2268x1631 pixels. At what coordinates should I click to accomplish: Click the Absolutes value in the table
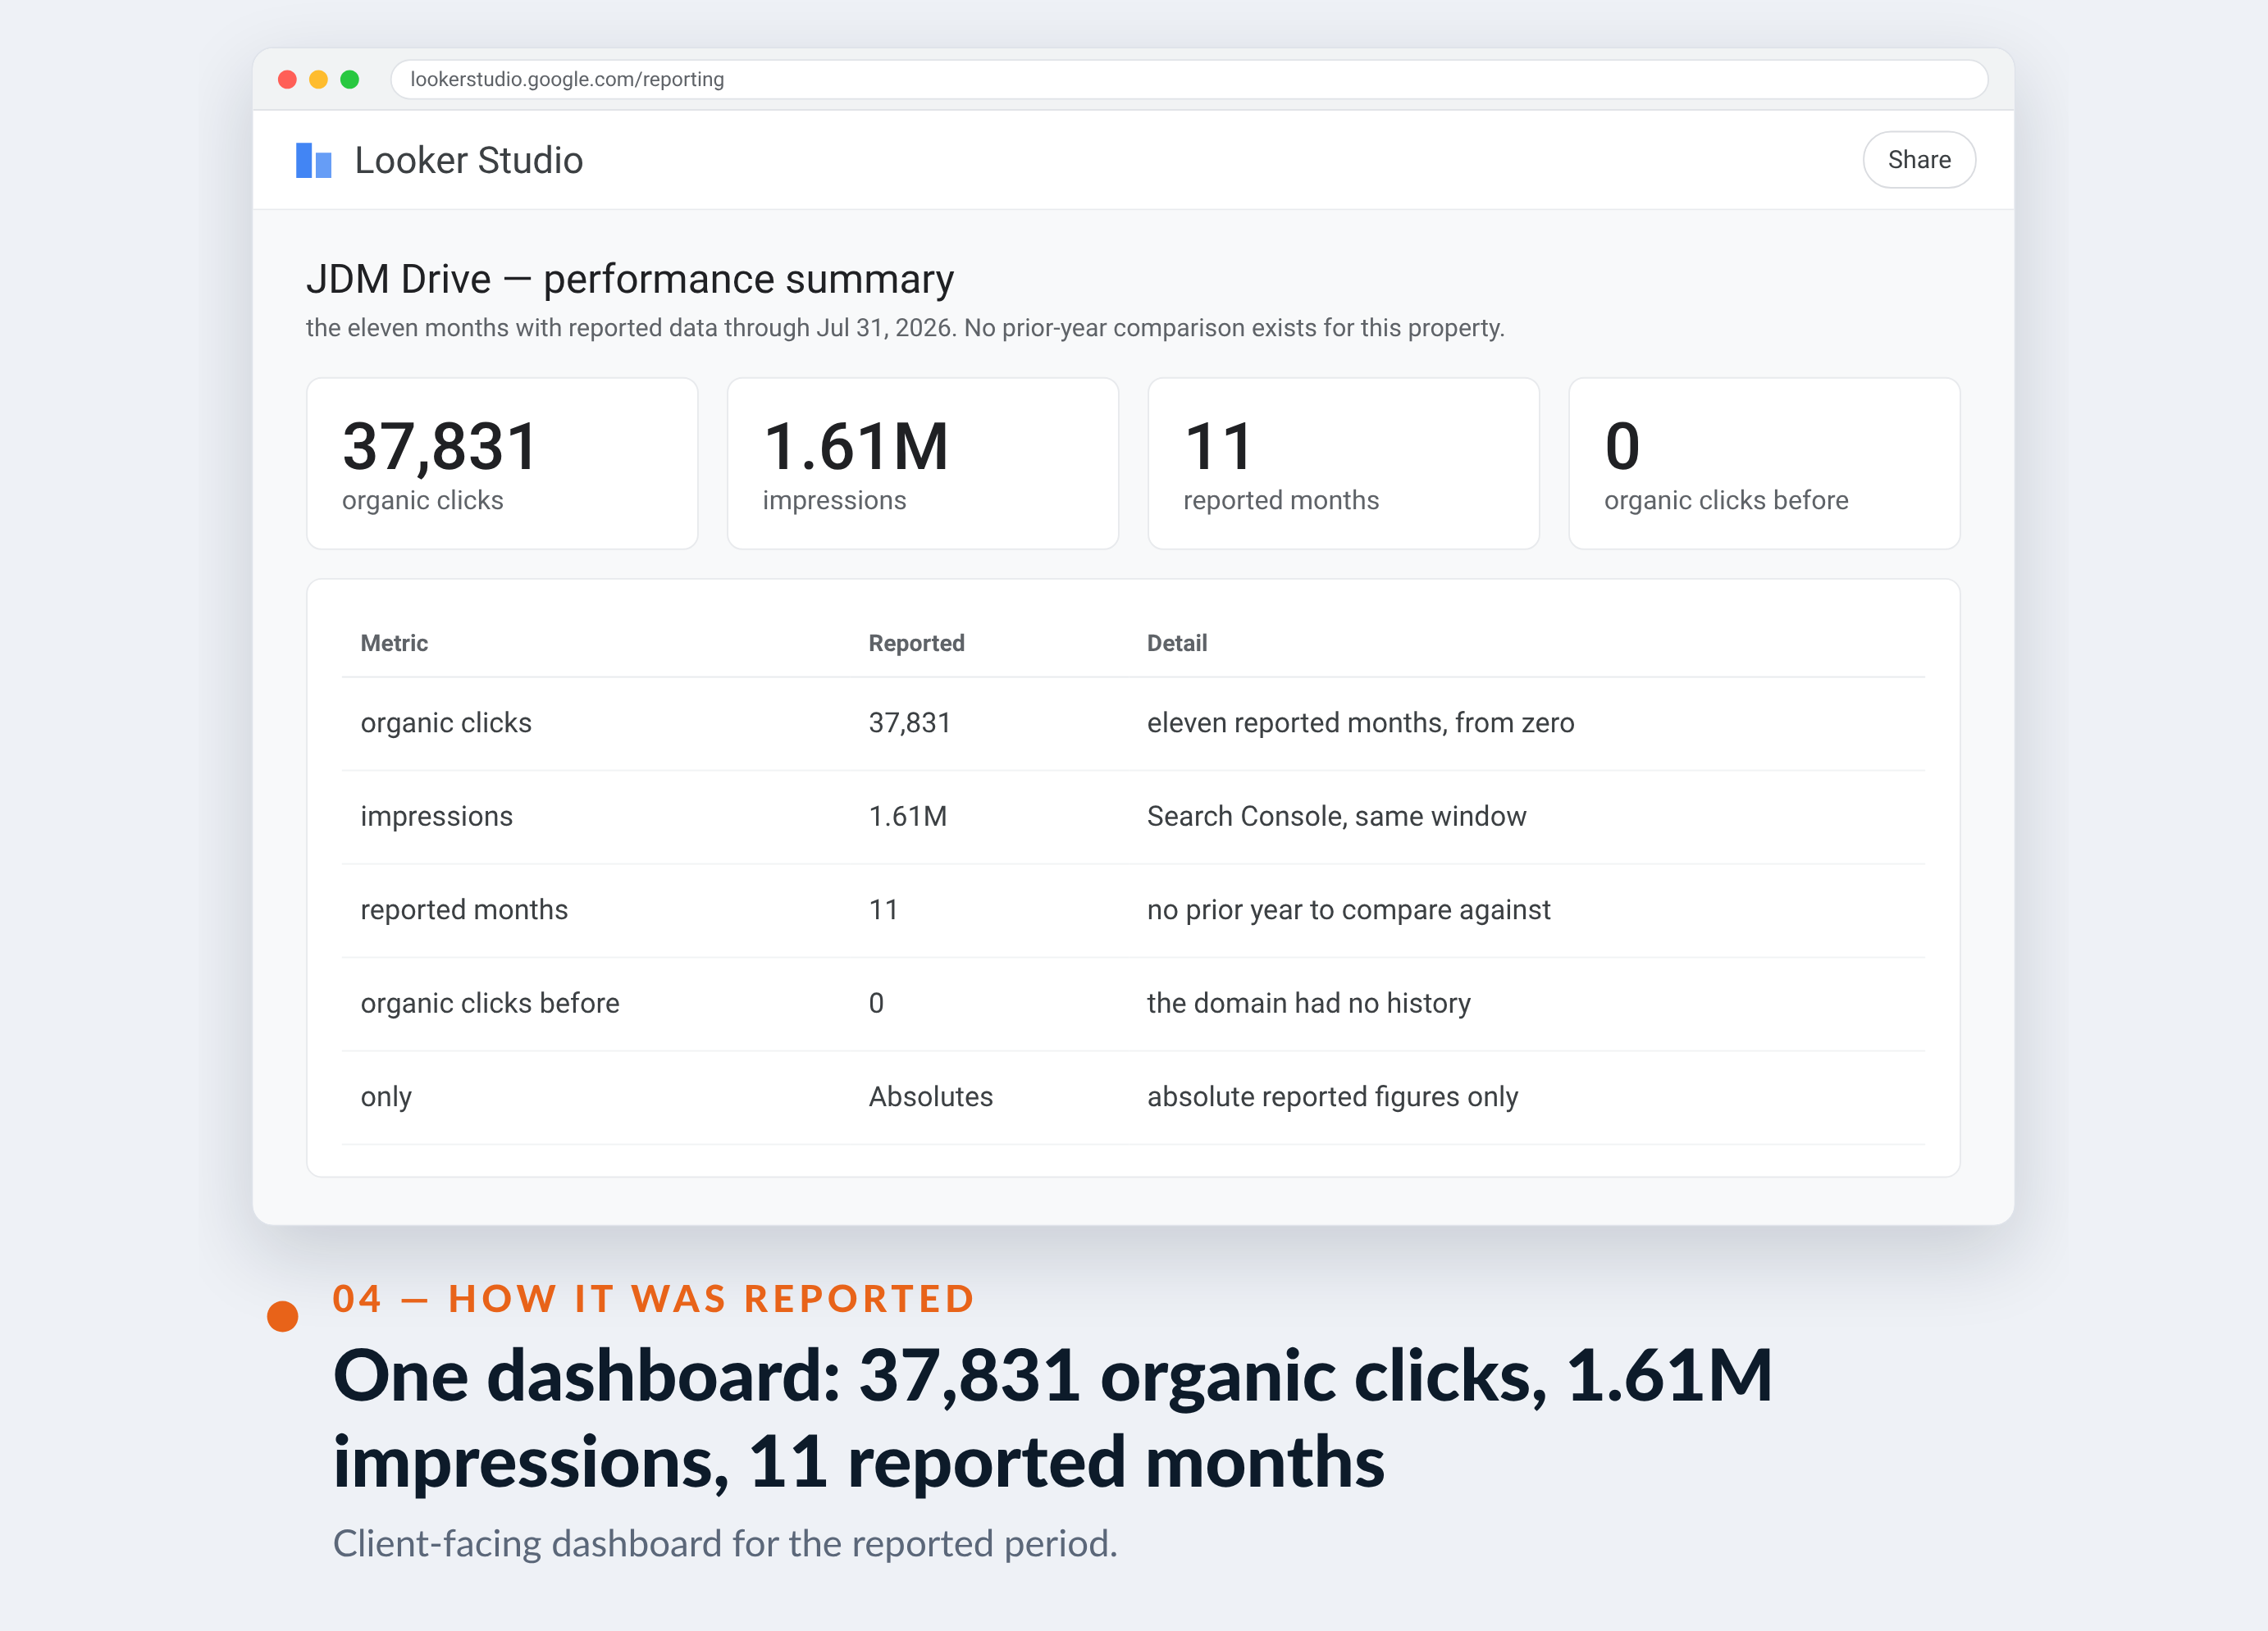(930, 1096)
